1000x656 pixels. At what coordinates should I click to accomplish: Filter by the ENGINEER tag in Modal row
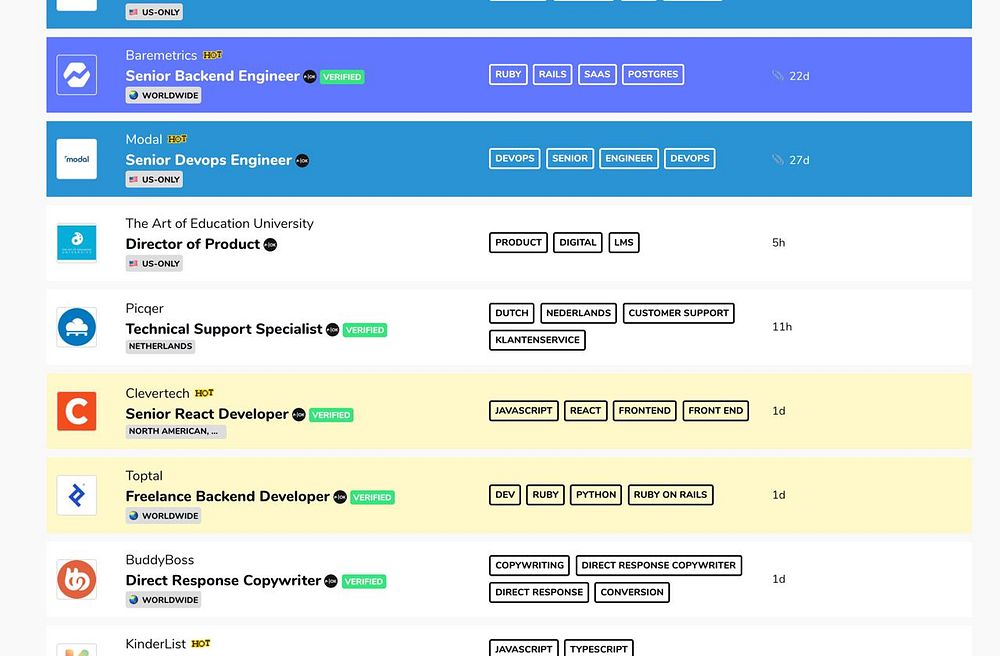[x=629, y=159]
